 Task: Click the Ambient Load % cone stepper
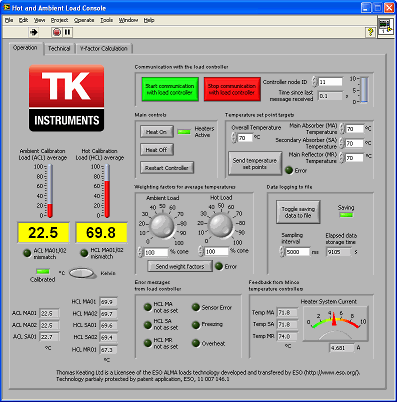click(140, 252)
